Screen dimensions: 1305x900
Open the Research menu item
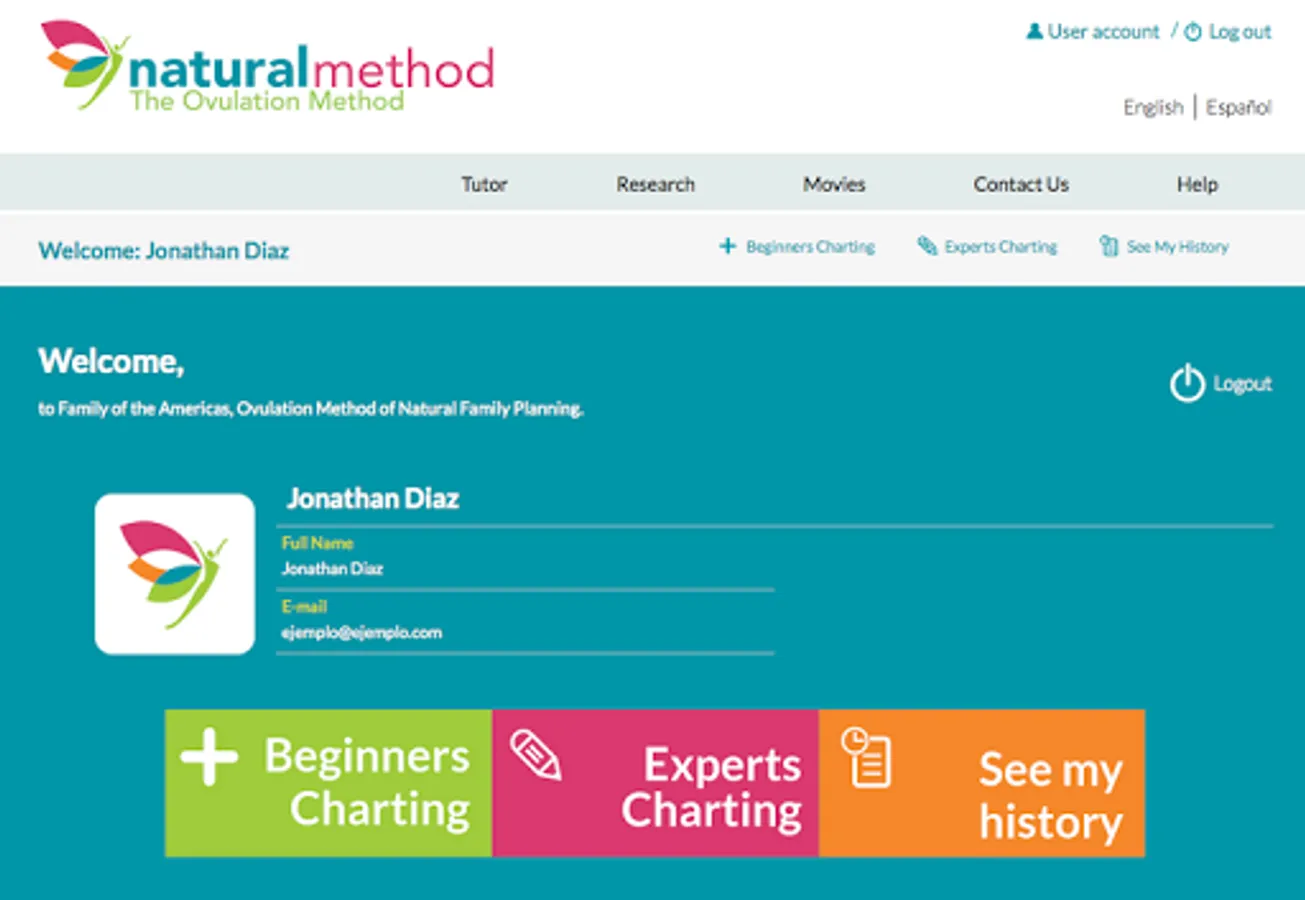point(655,184)
